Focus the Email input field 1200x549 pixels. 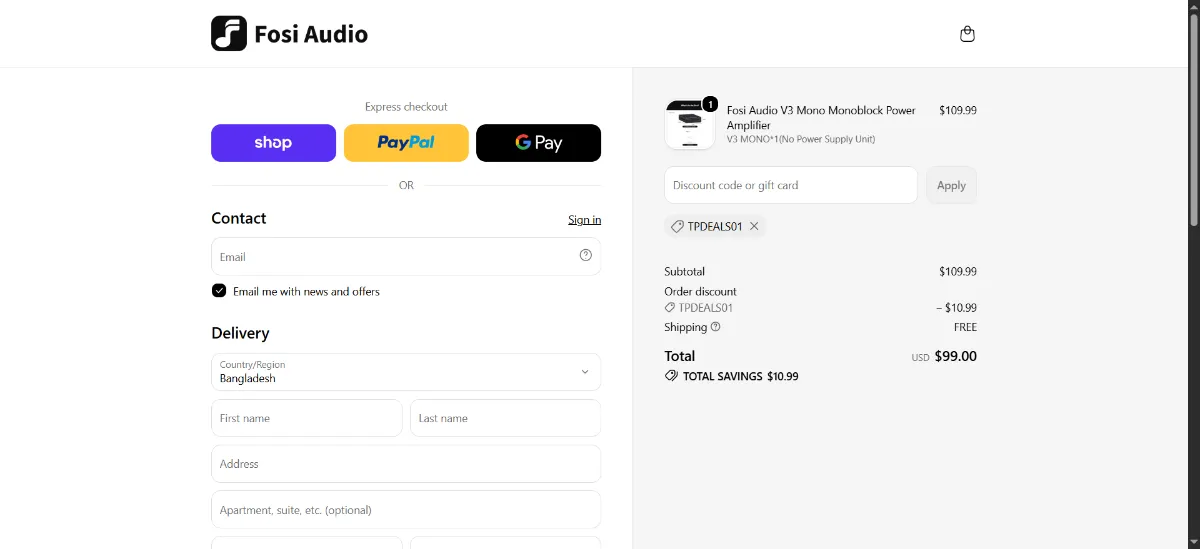click(406, 256)
